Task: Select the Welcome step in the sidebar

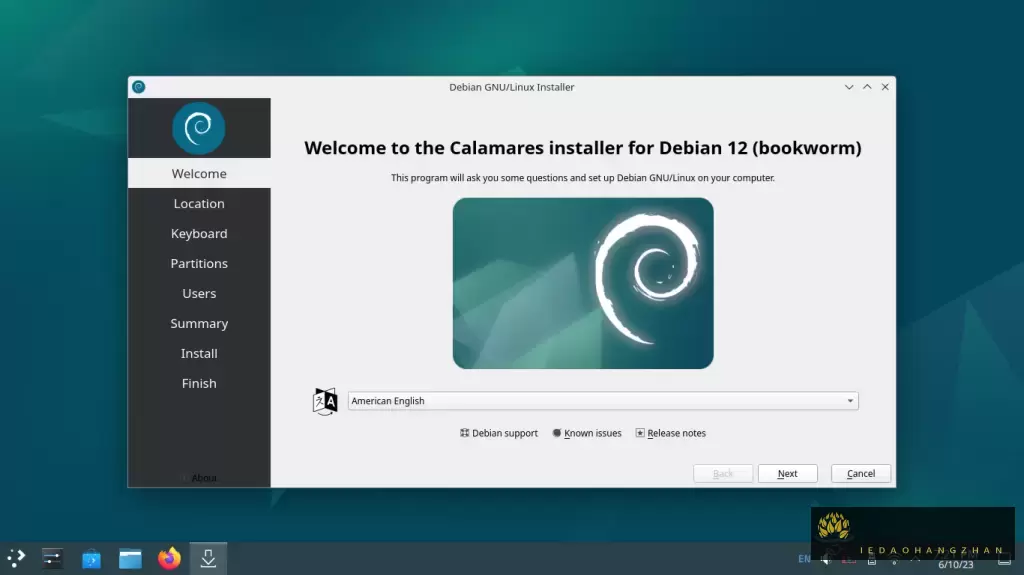Action: coord(199,173)
